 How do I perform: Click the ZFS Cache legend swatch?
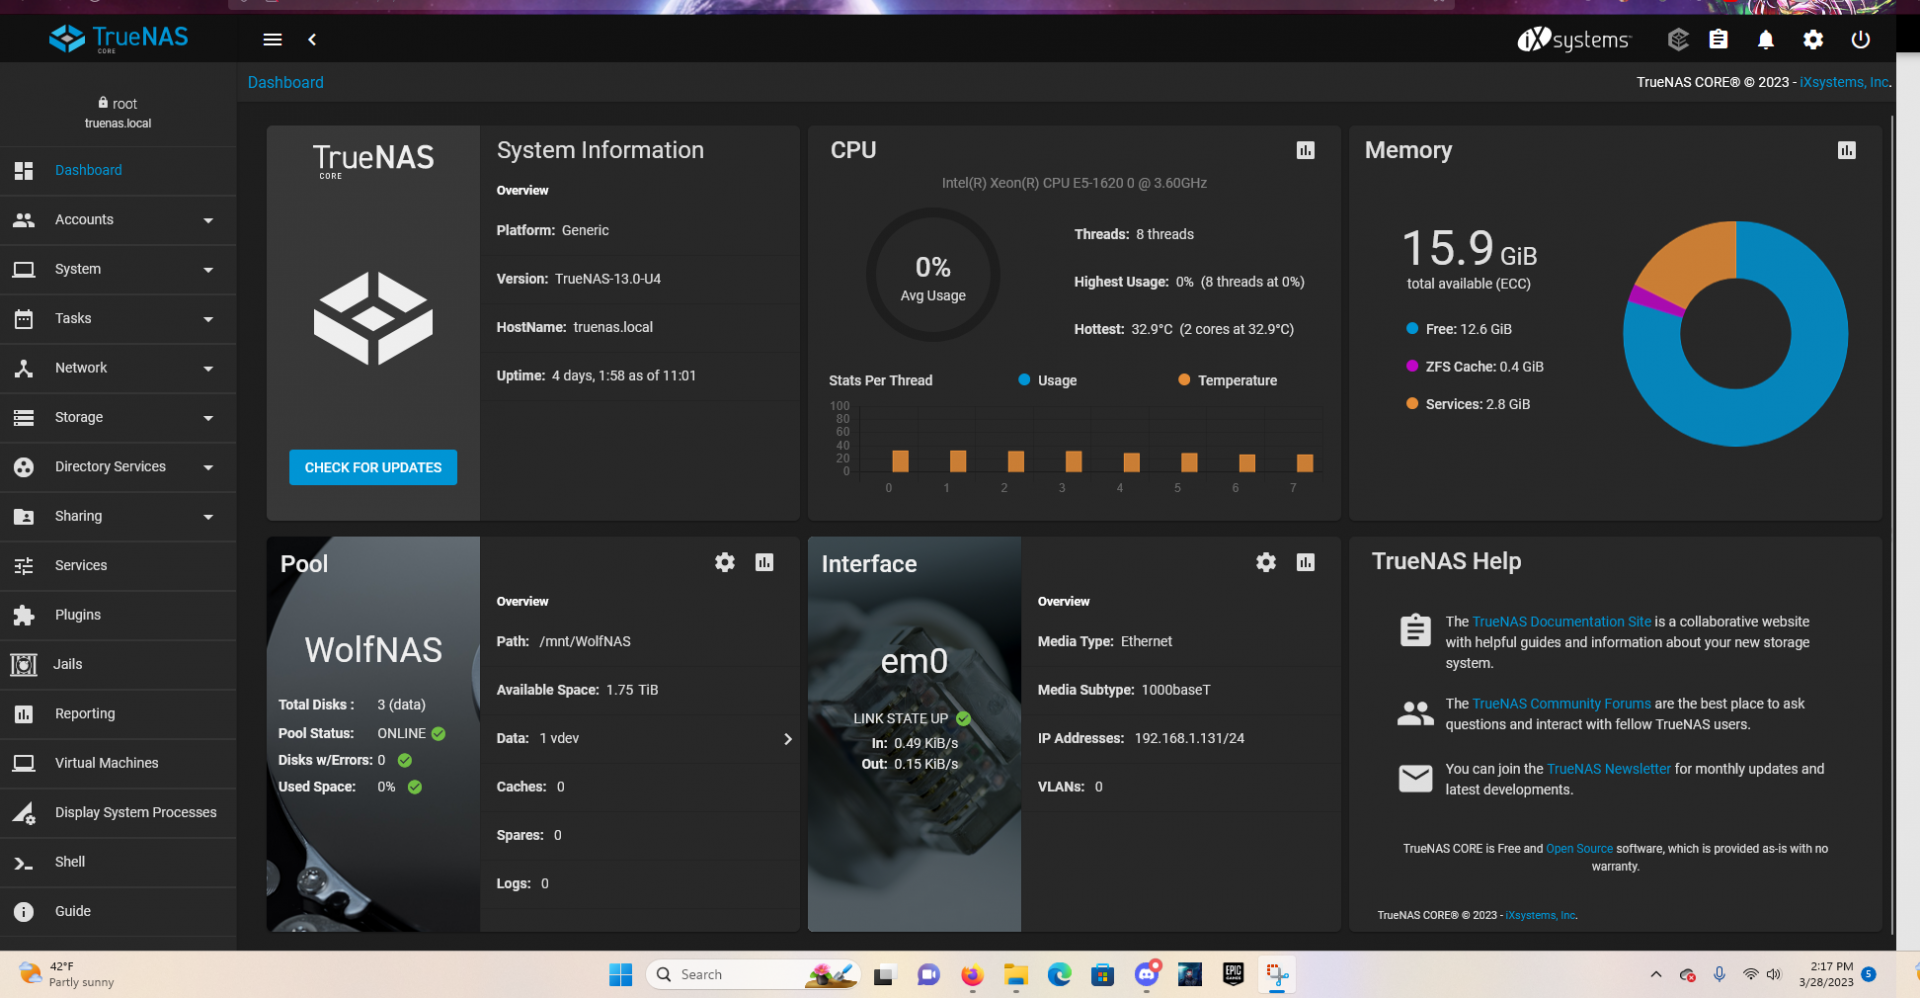[x=1412, y=366]
